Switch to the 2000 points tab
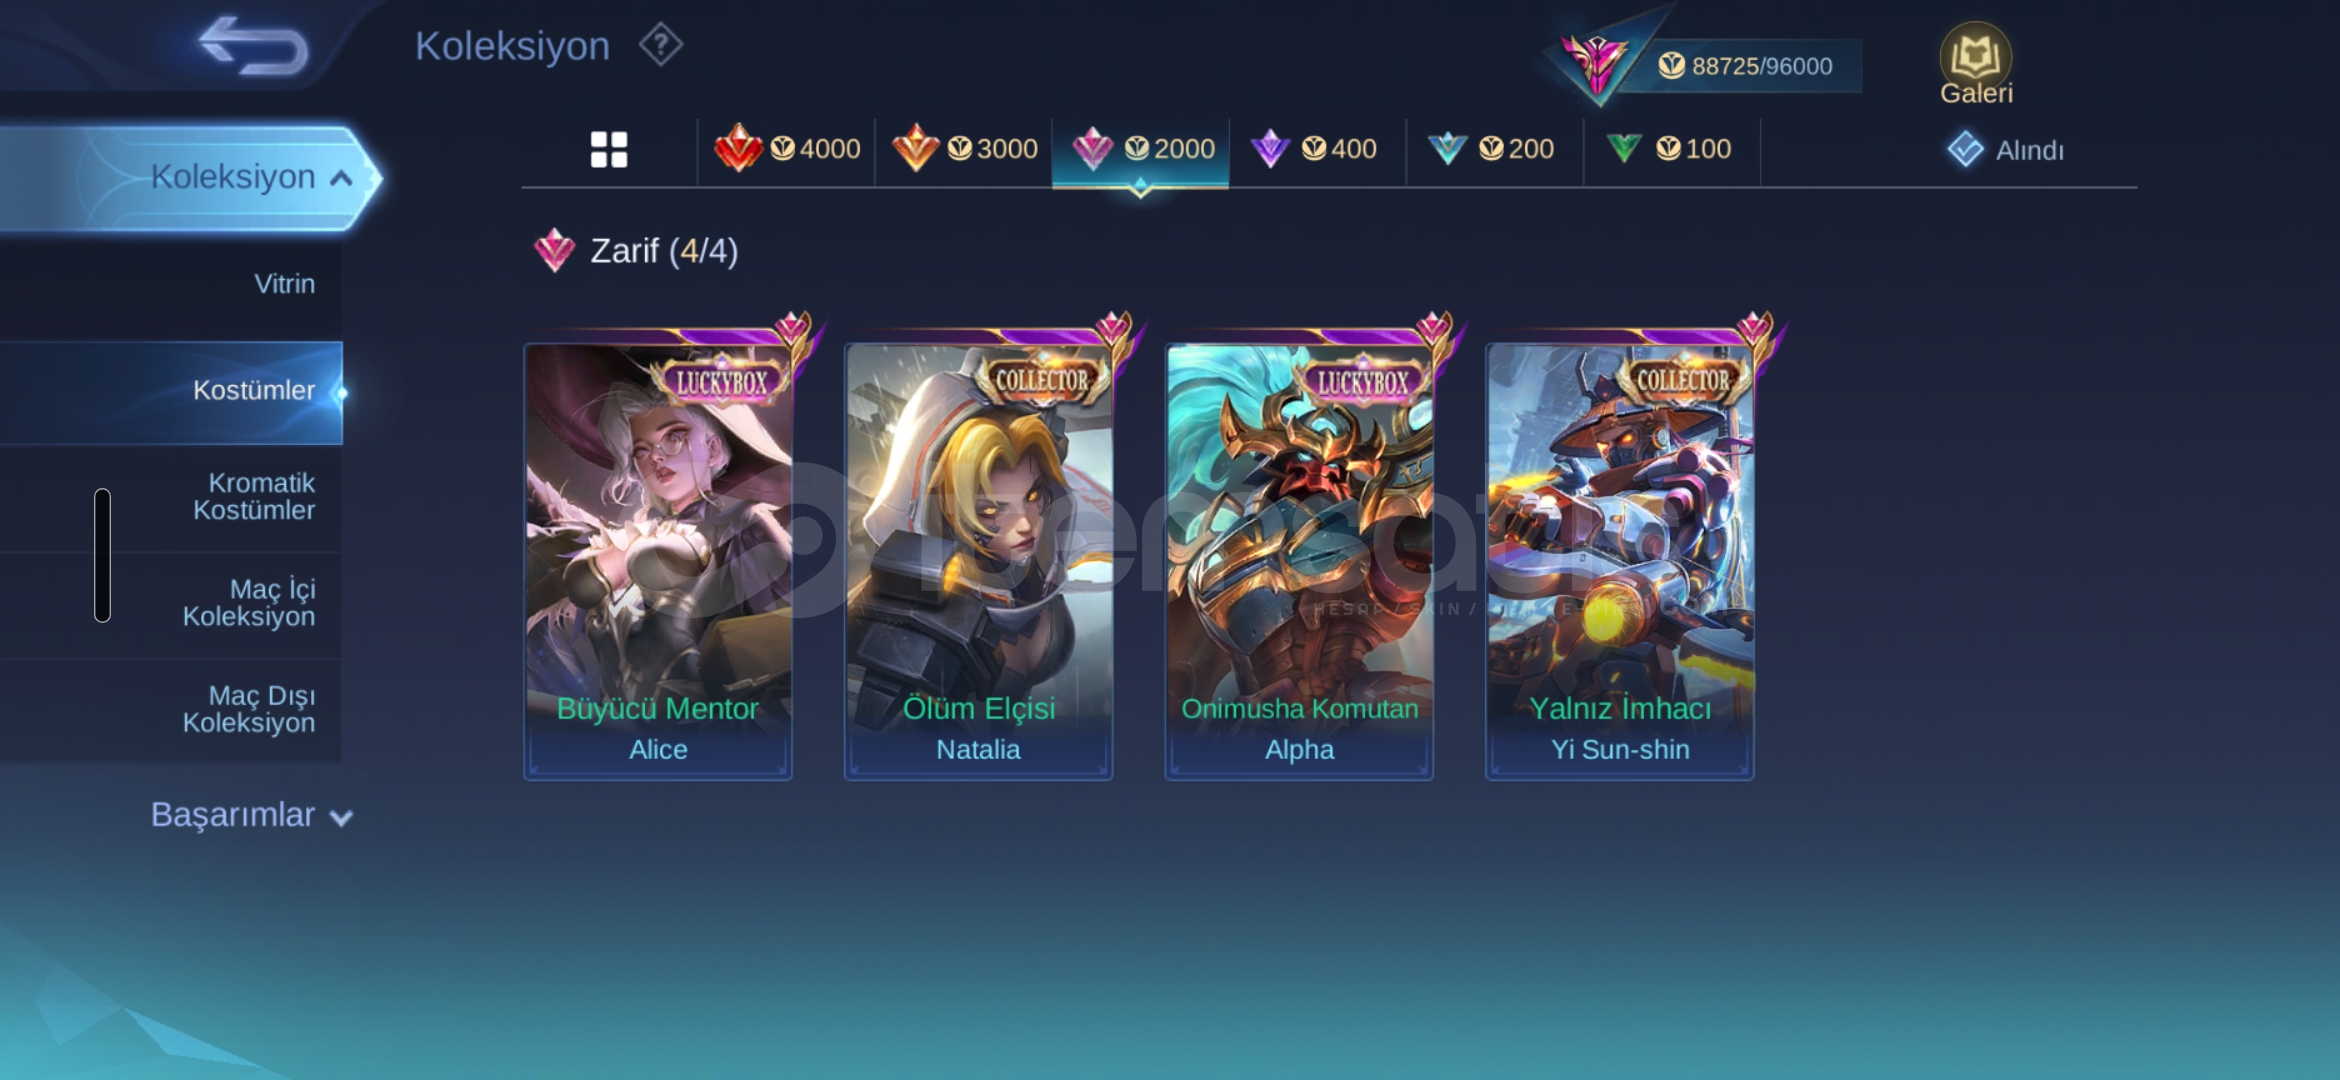2340x1080 pixels. click(x=1140, y=150)
